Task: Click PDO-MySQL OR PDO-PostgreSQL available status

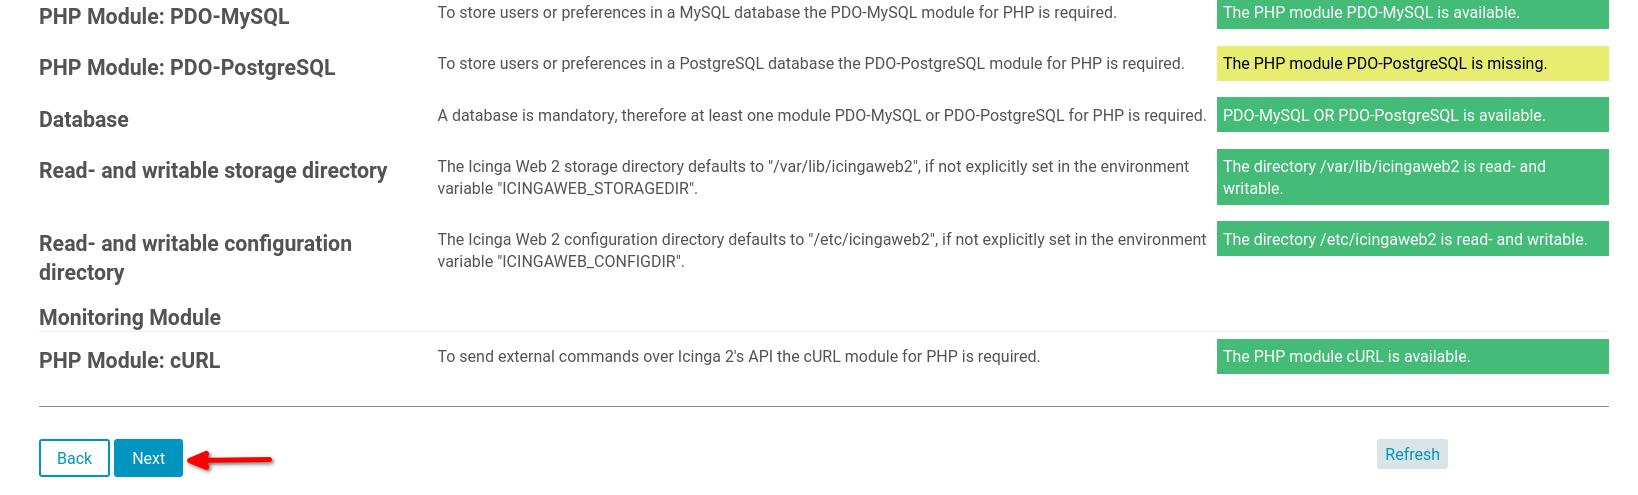Action: click(1412, 115)
